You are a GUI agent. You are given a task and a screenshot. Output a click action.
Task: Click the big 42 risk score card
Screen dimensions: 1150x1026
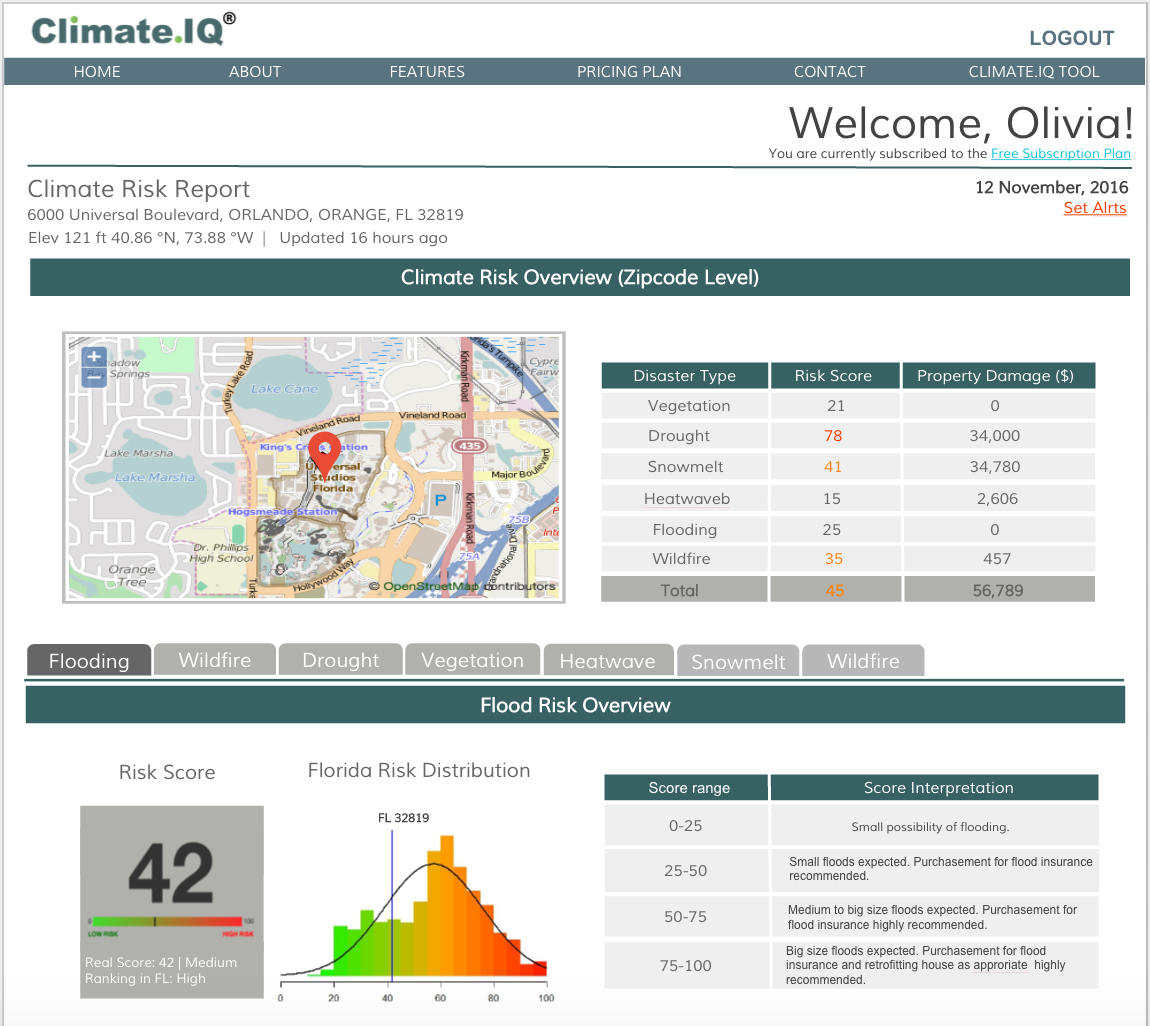coord(172,902)
